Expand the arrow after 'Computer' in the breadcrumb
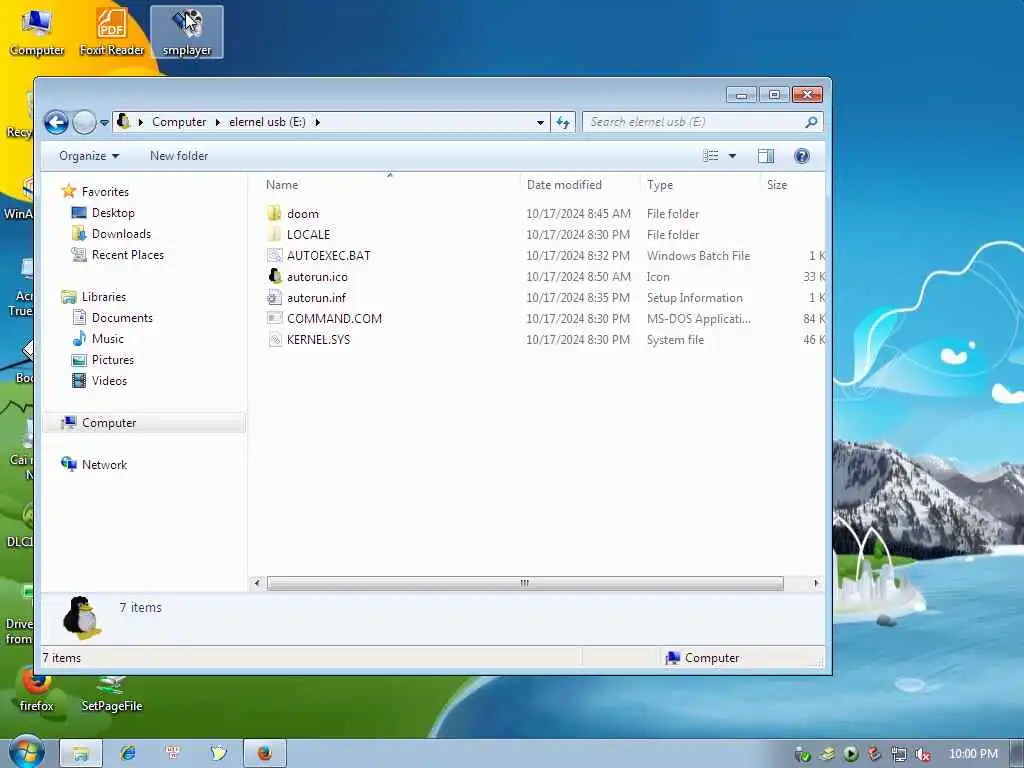This screenshot has height=768, width=1024. 217,122
